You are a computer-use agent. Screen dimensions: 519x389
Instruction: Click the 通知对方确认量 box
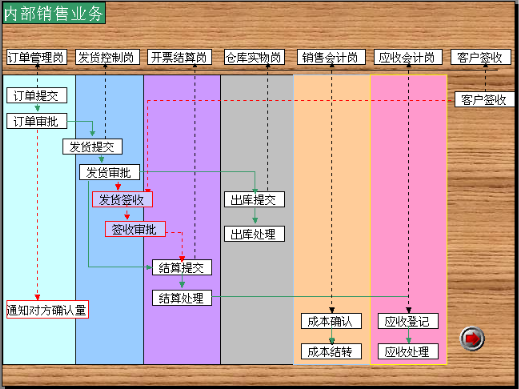pyautogui.click(x=47, y=310)
